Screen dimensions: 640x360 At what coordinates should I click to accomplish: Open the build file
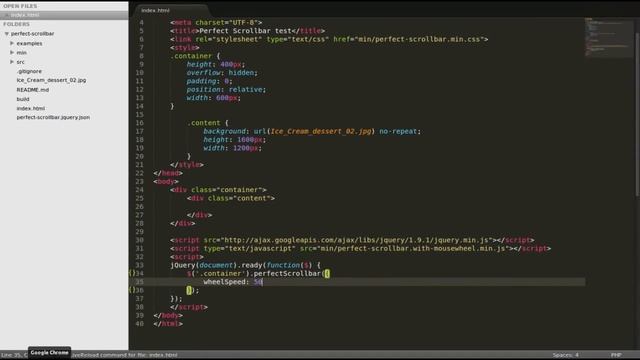(23, 99)
